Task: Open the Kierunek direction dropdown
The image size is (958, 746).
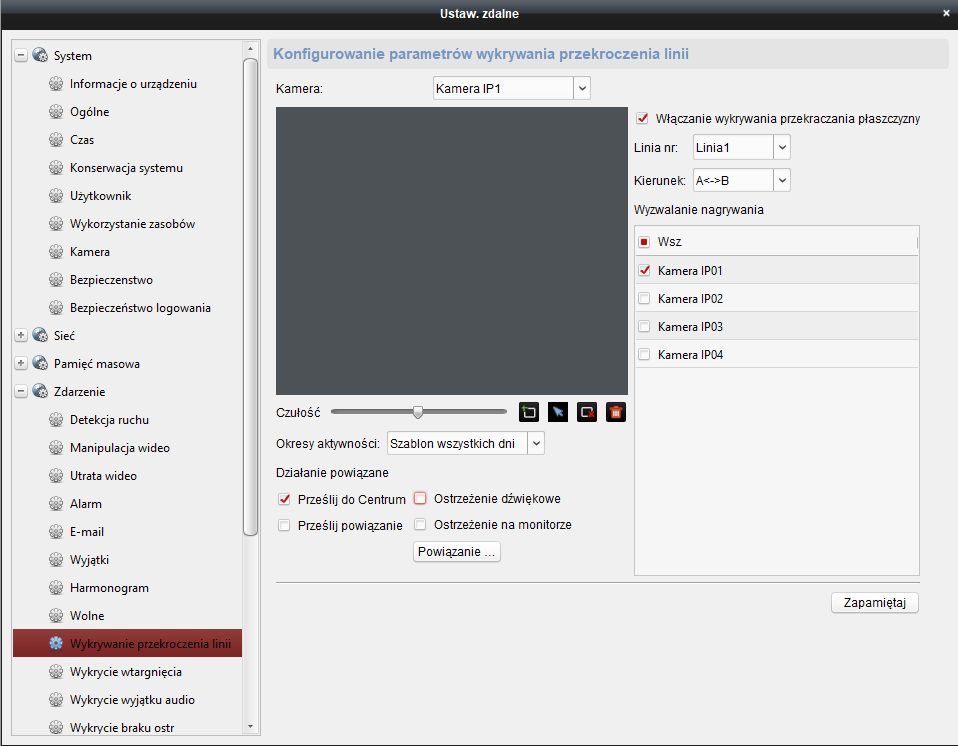Action: point(781,180)
